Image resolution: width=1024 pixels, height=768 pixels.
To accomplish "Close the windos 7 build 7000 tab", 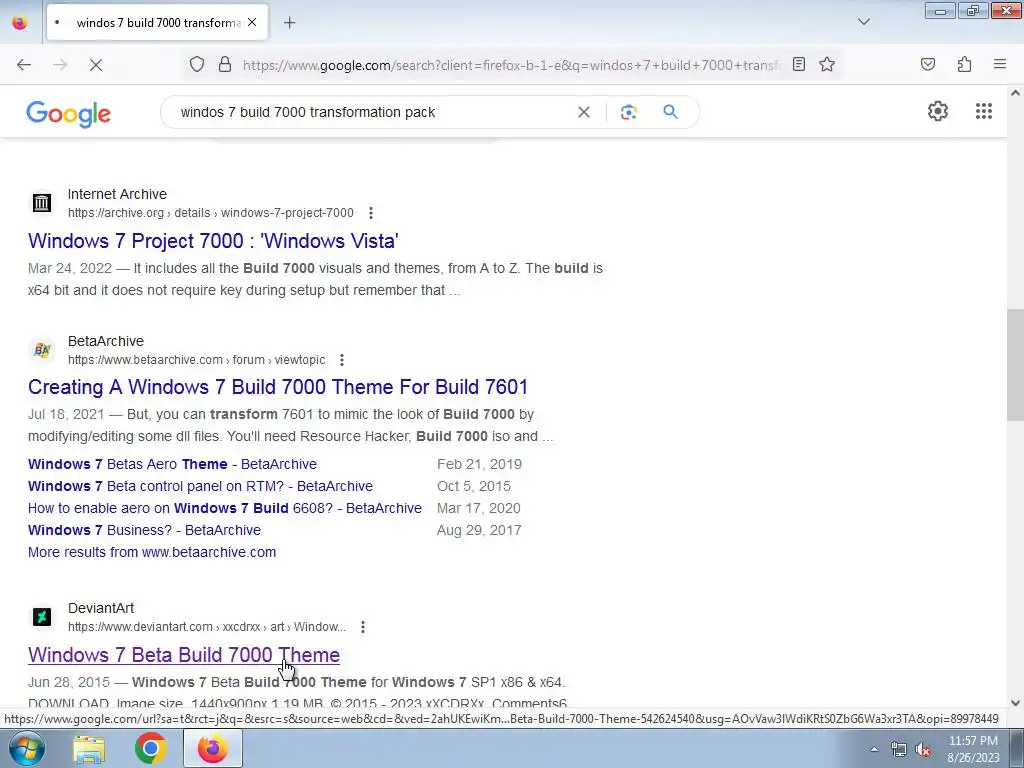I will pyautogui.click(x=252, y=22).
